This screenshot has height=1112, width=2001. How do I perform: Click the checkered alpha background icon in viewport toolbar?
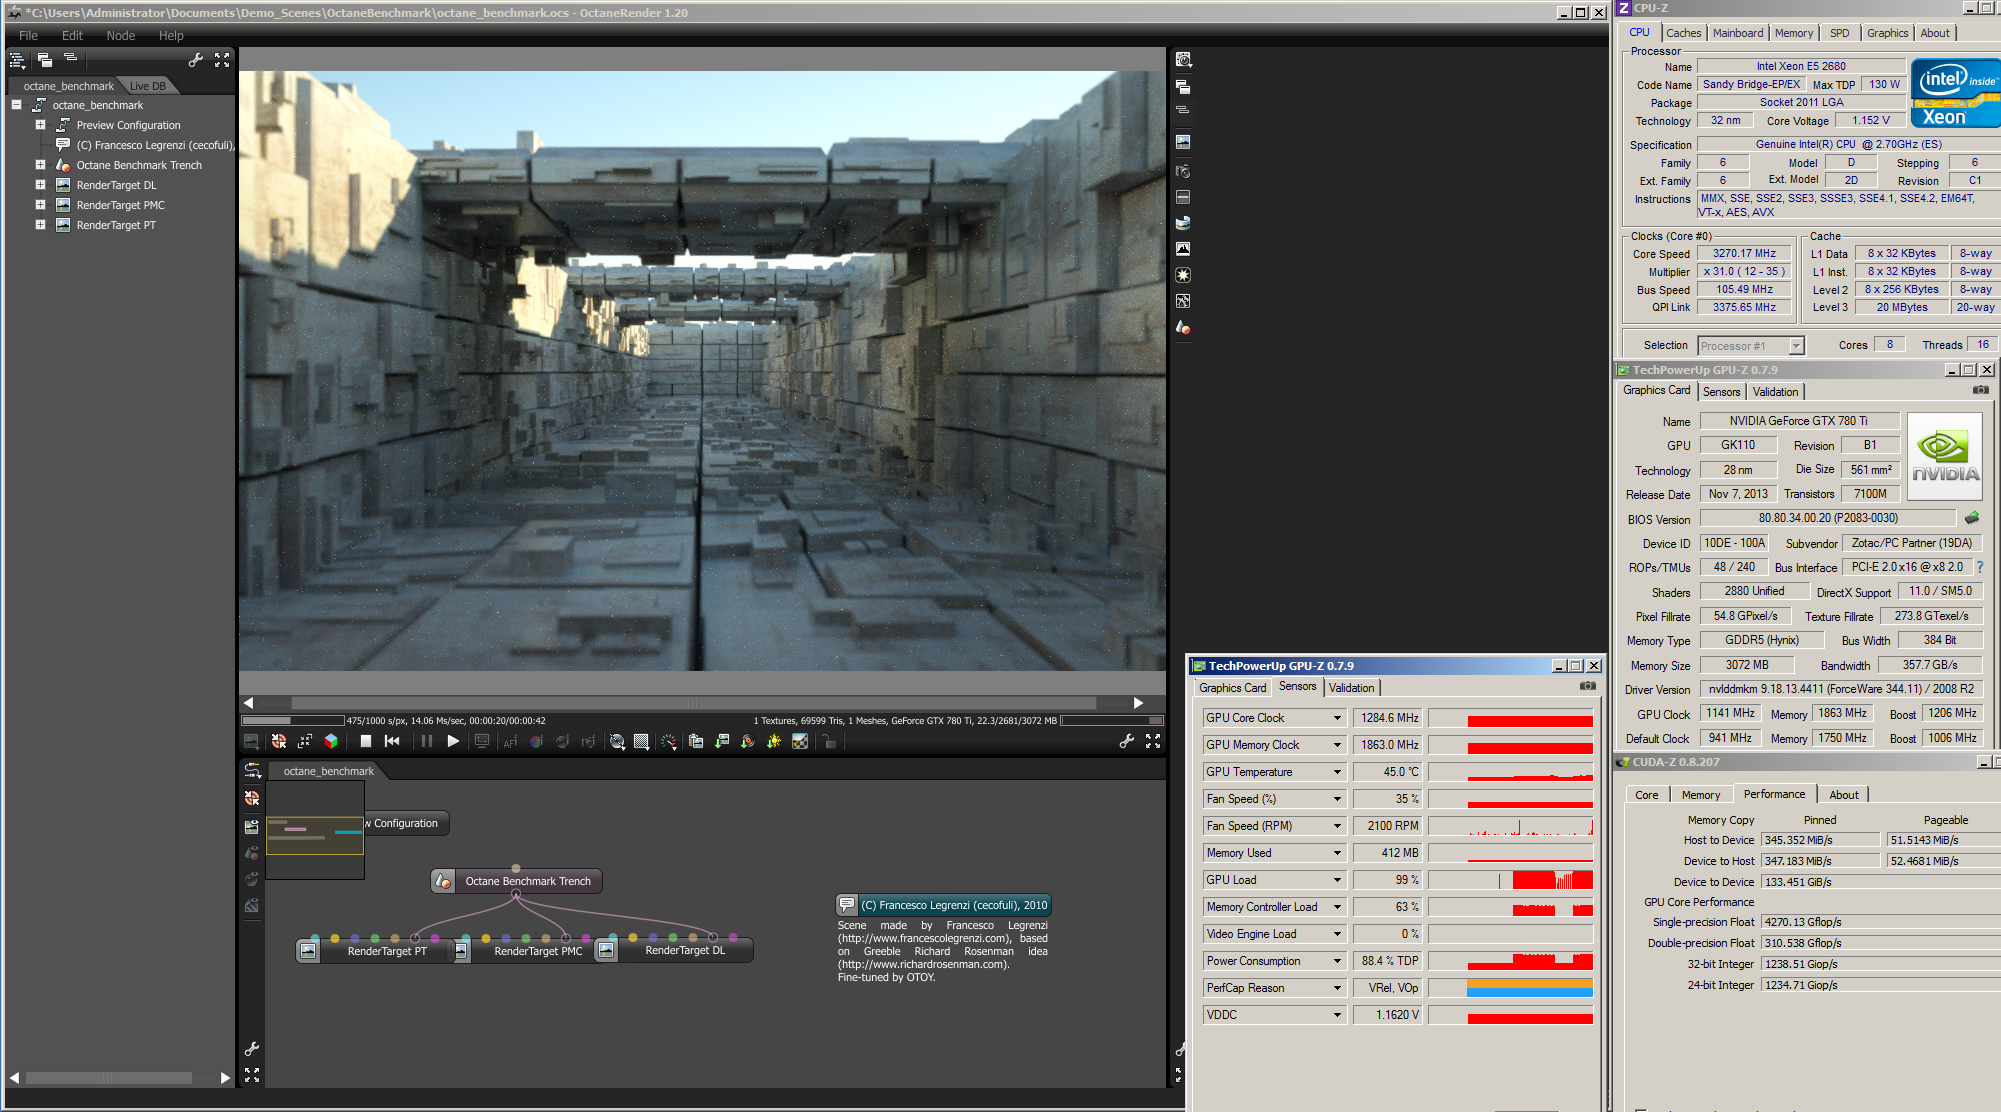tap(800, 741)
